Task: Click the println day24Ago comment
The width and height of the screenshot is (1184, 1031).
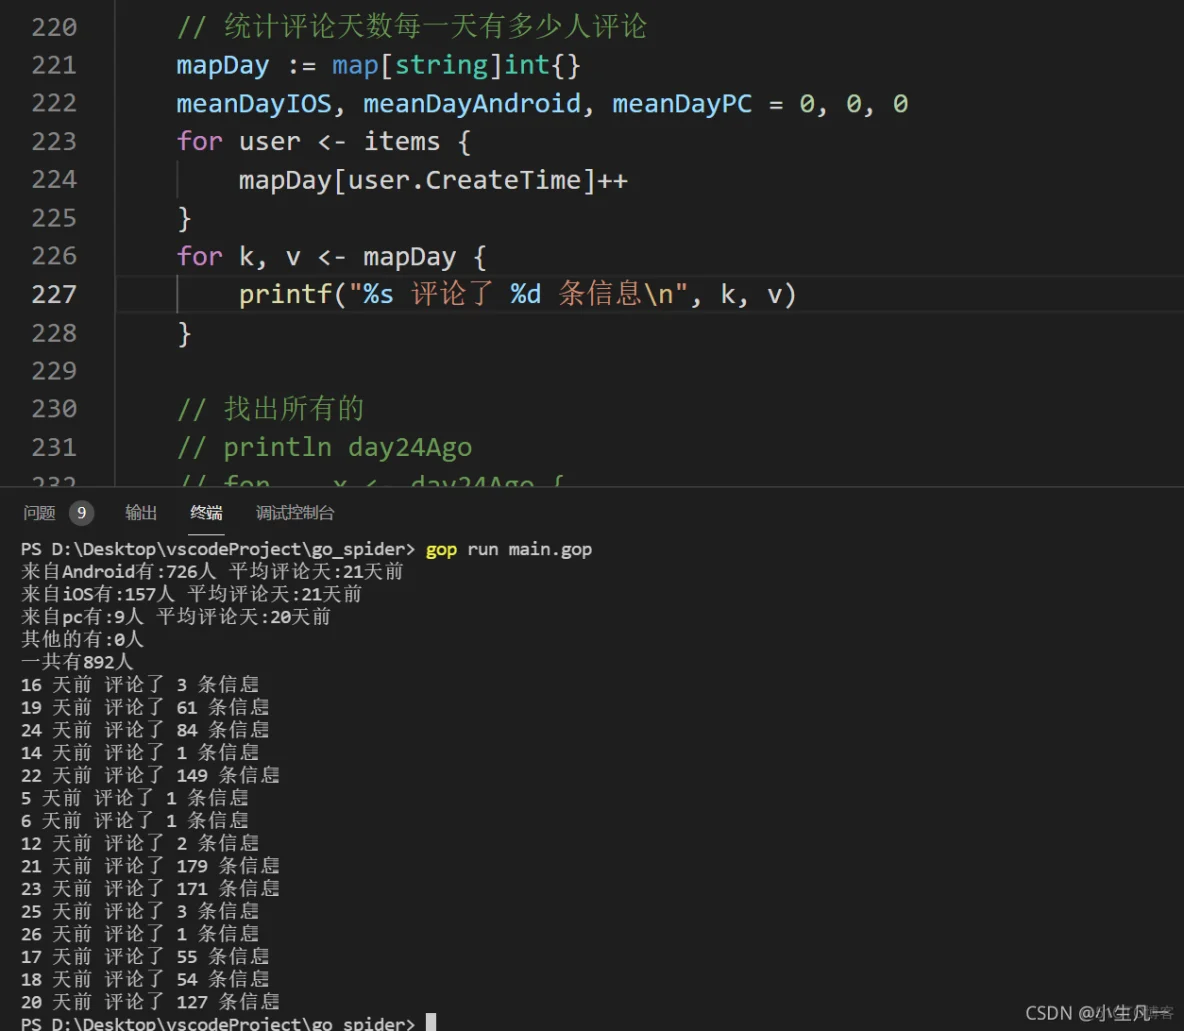Action: (324, 447)
